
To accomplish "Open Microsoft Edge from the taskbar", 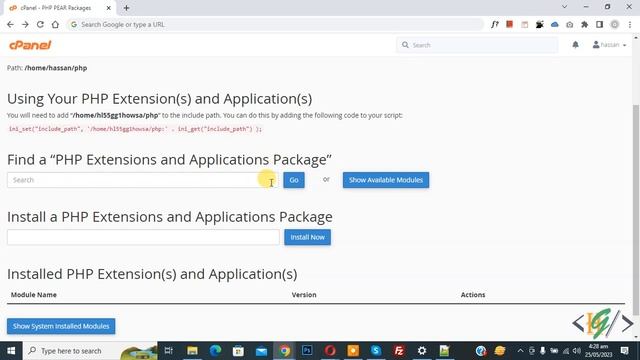I will coord(216,351).
